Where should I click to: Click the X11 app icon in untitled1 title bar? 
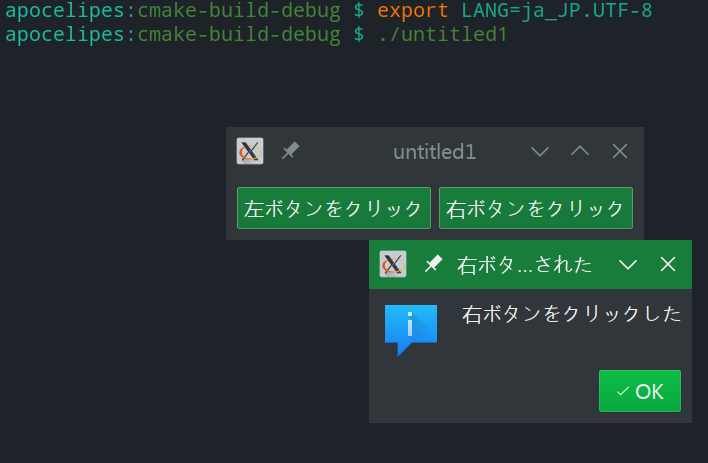(x=249, y=151)
